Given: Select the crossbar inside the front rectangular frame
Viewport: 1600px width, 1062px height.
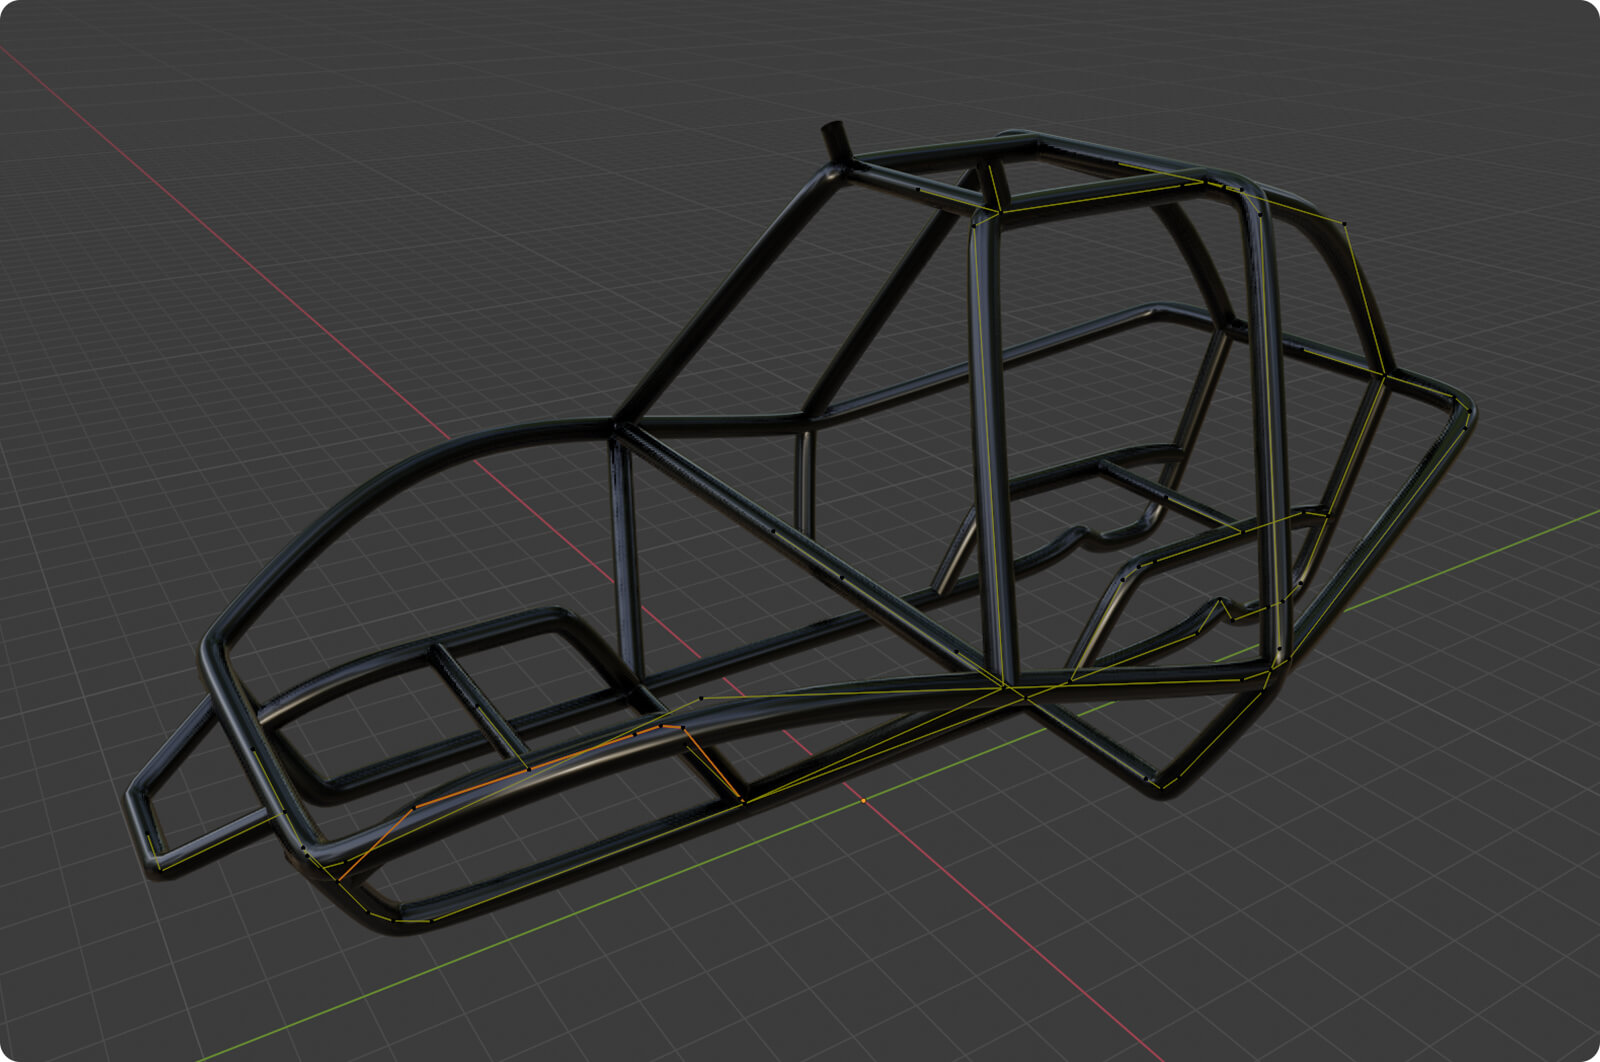Looking at the screenshot, I should point(478,701).
